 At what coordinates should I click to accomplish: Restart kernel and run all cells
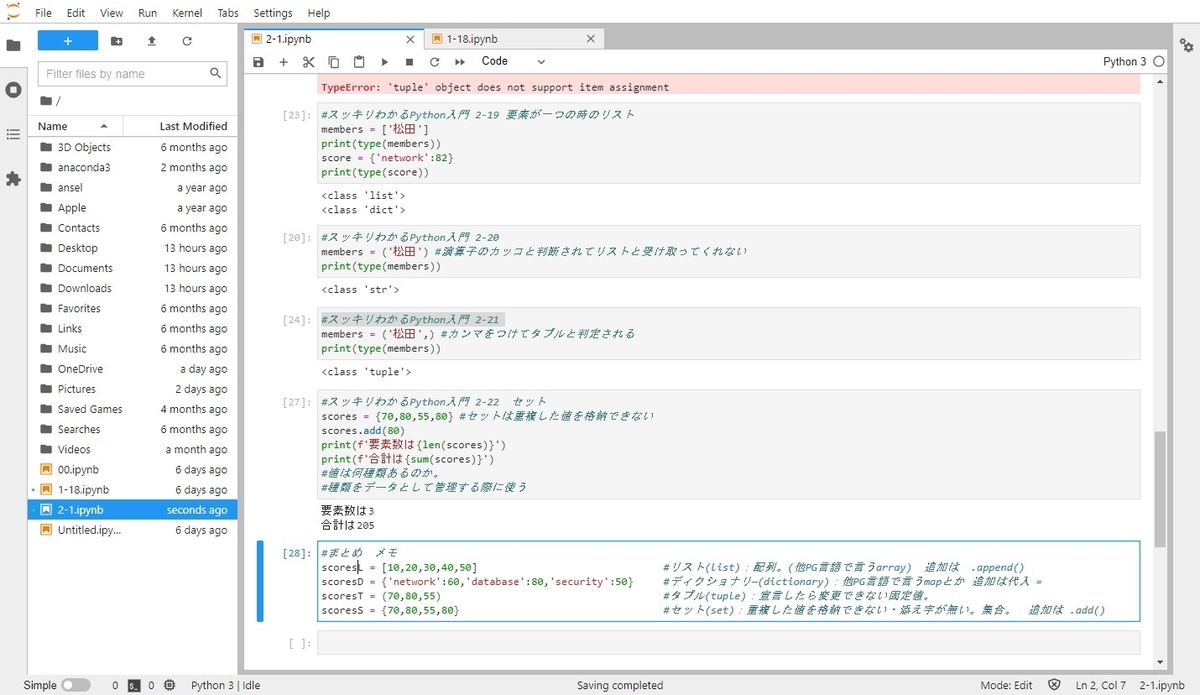tap(460, 62)
